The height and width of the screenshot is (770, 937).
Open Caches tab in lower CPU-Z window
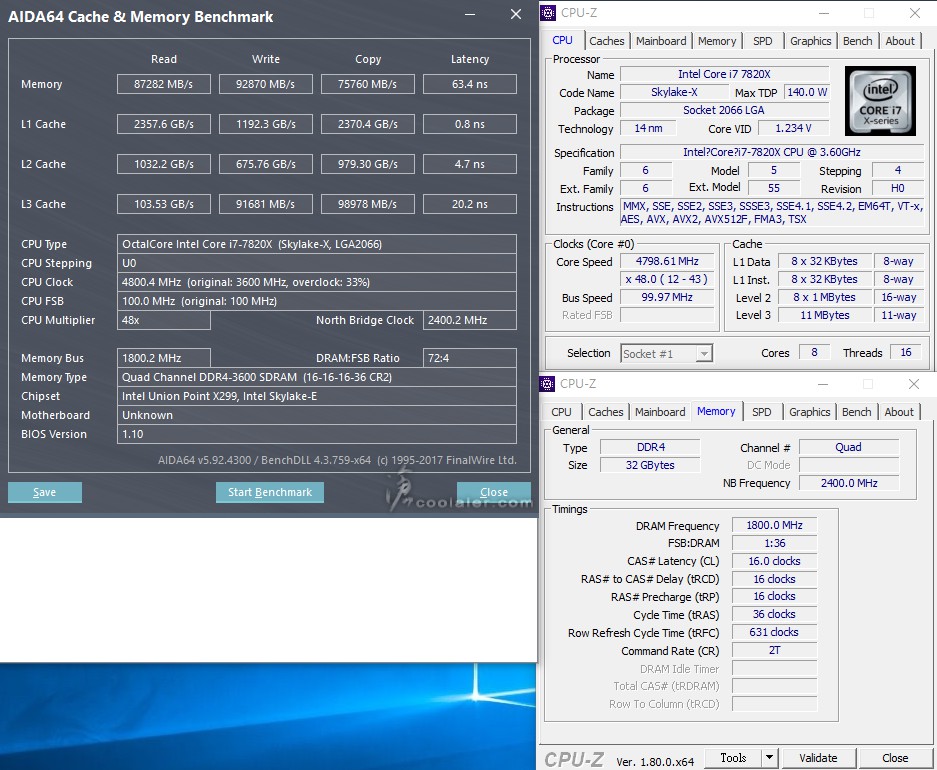[x=605, y=412]
